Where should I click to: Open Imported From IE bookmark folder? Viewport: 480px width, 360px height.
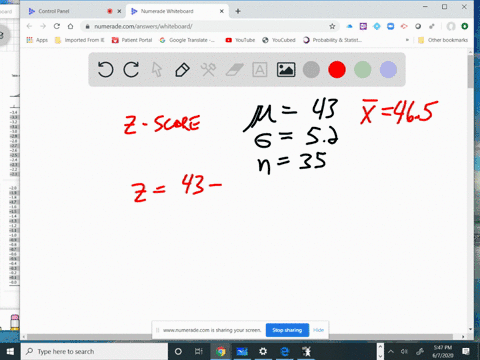(80, 40)
